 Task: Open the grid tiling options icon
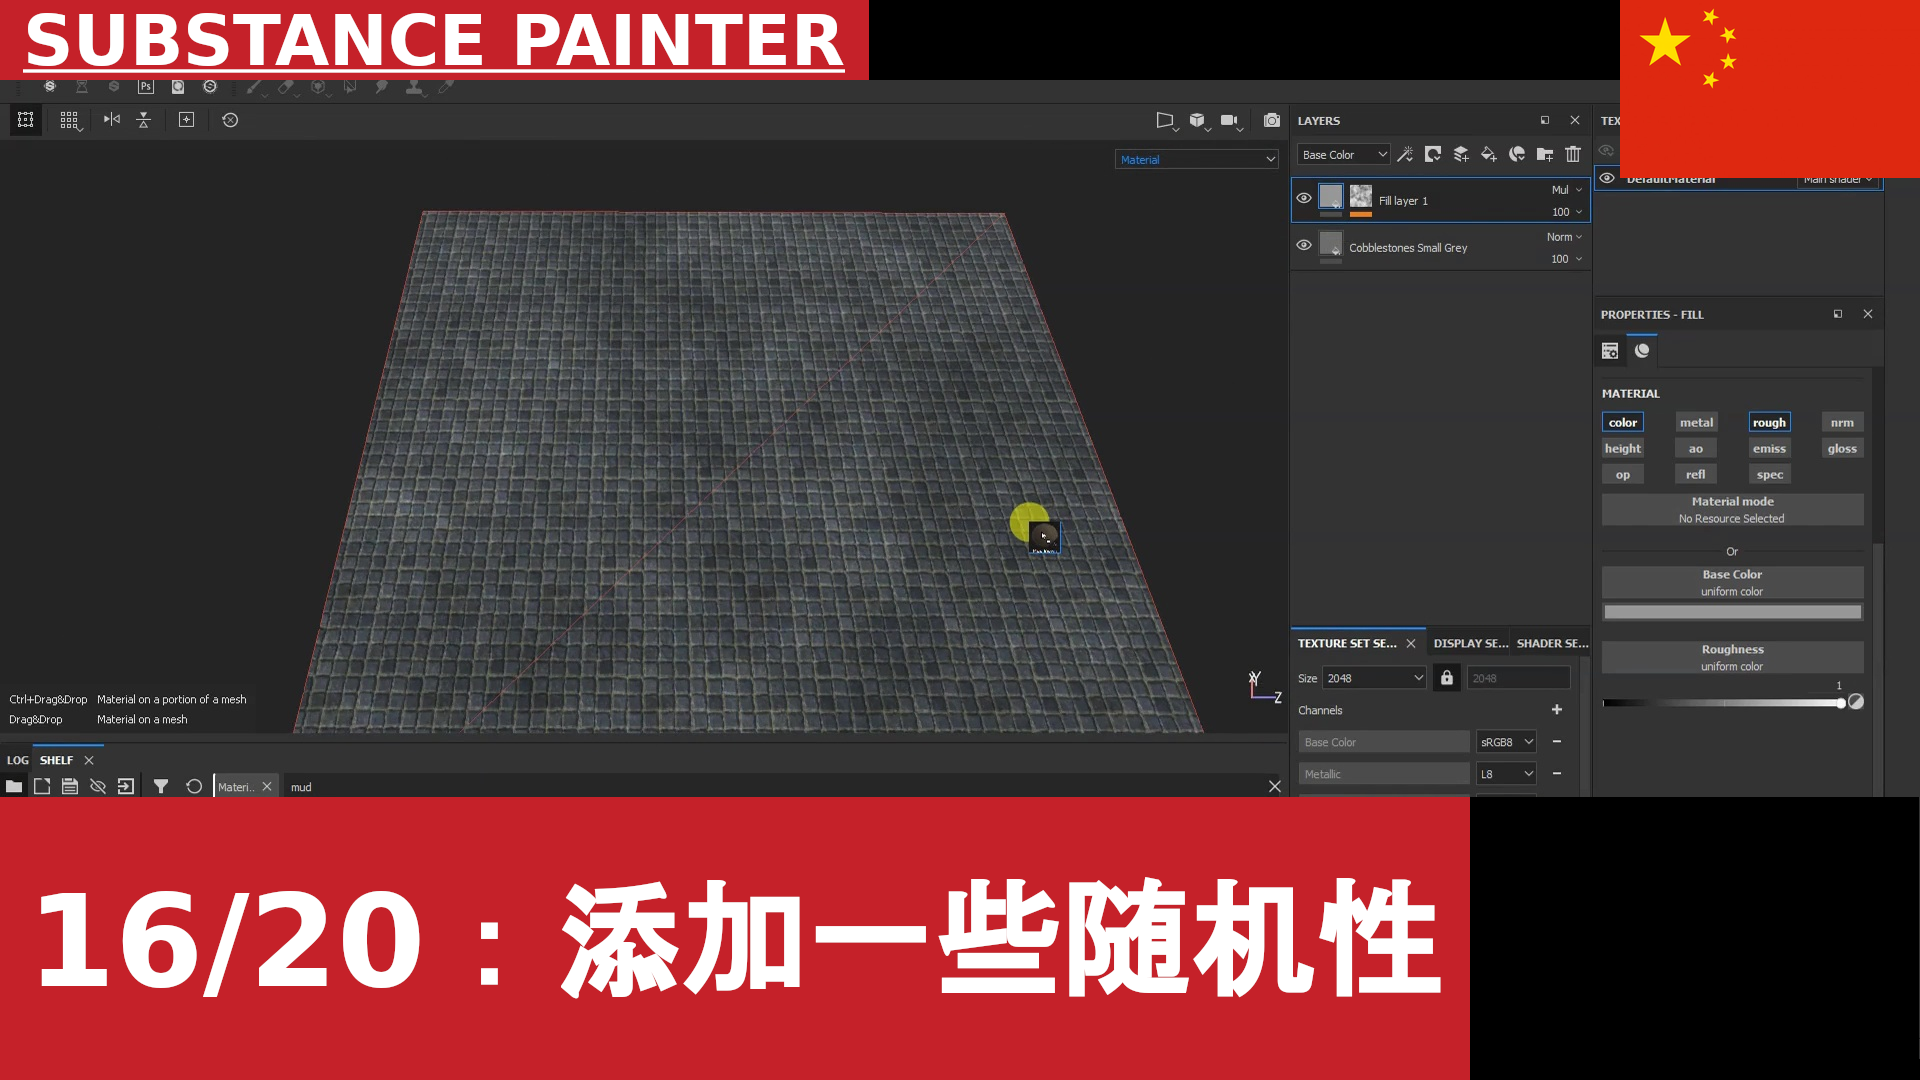69,120
